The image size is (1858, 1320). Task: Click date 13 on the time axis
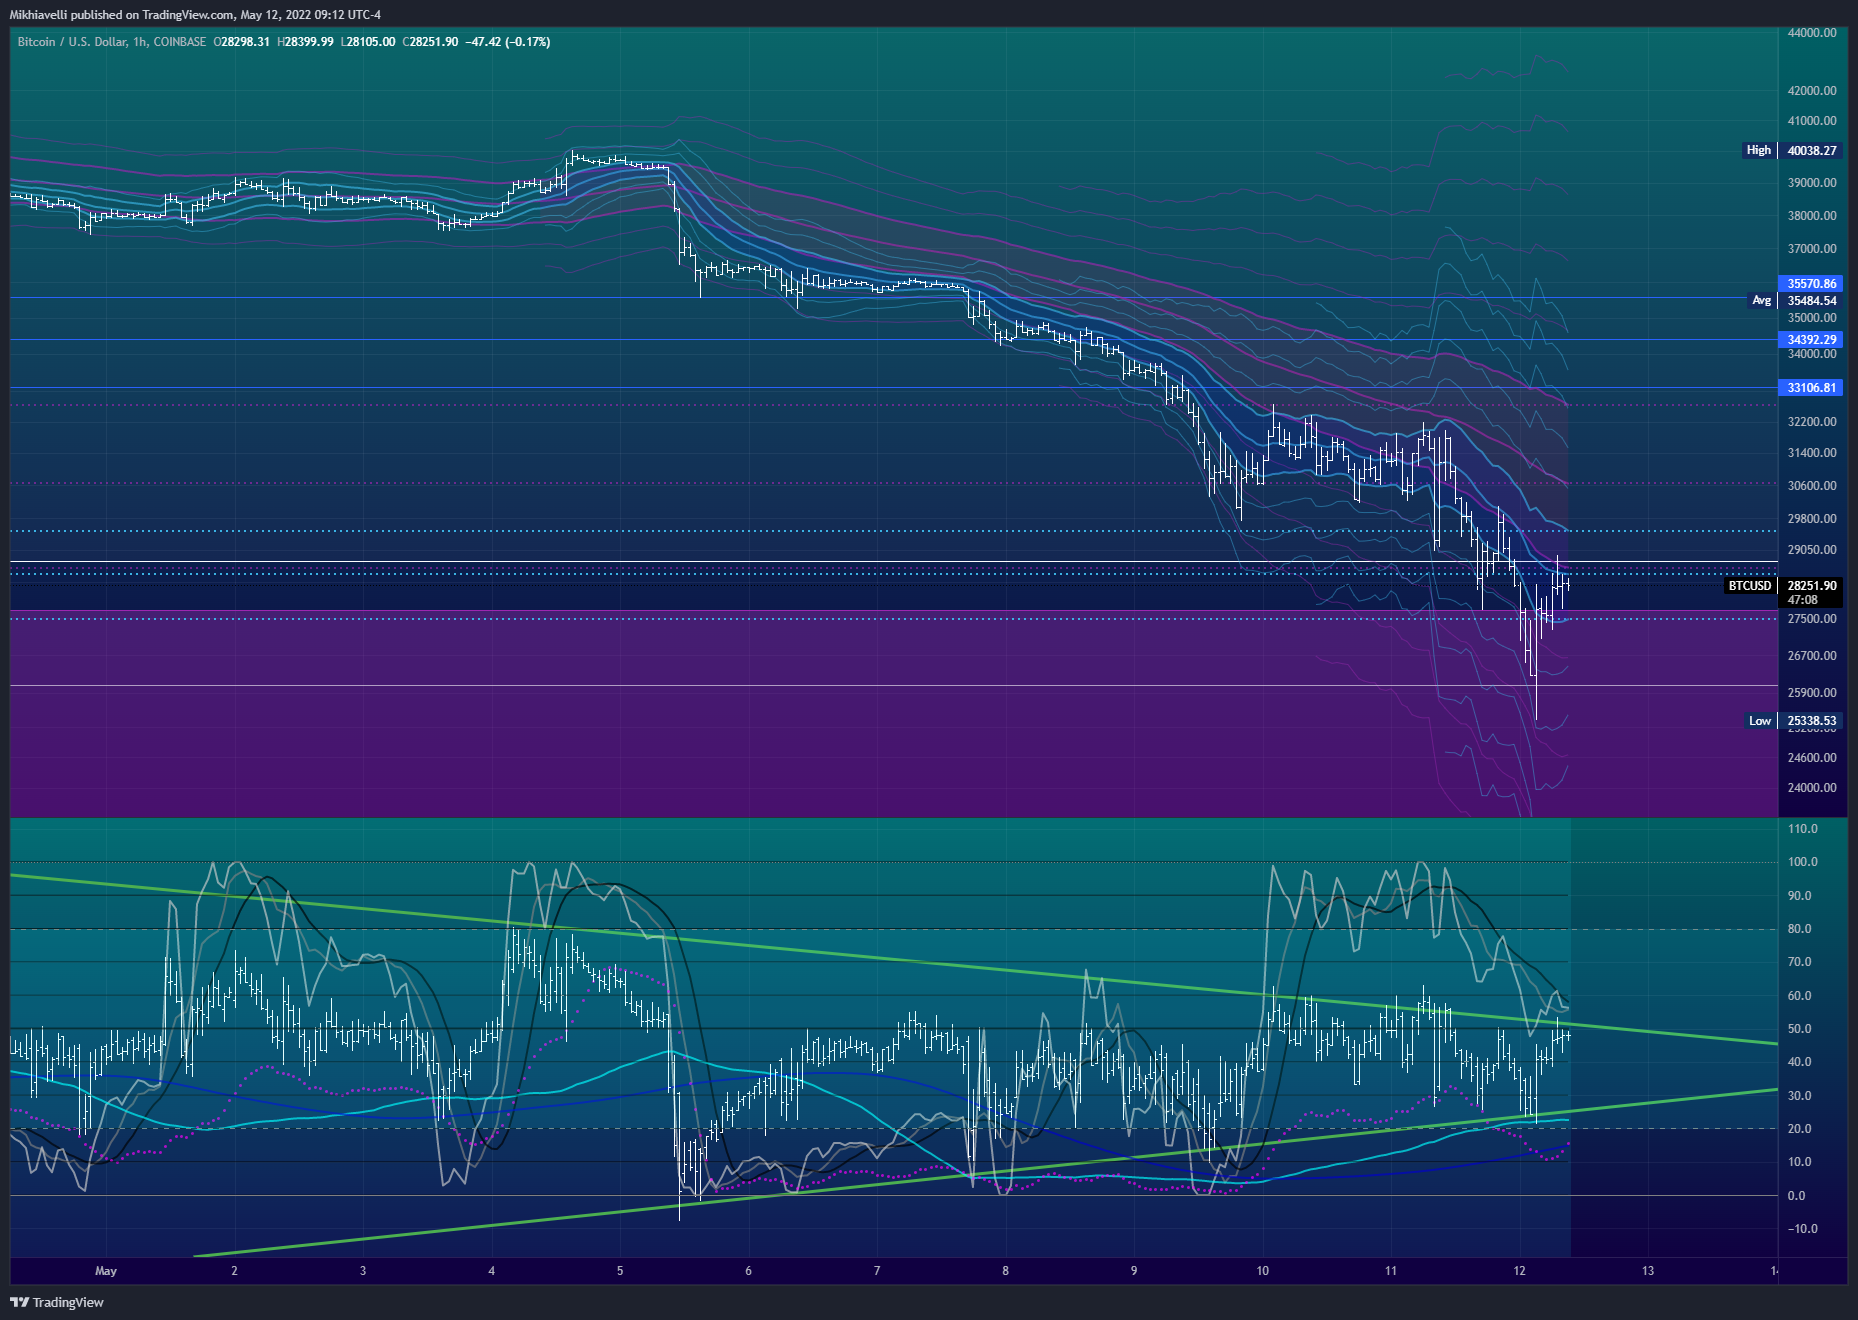1648,1271
